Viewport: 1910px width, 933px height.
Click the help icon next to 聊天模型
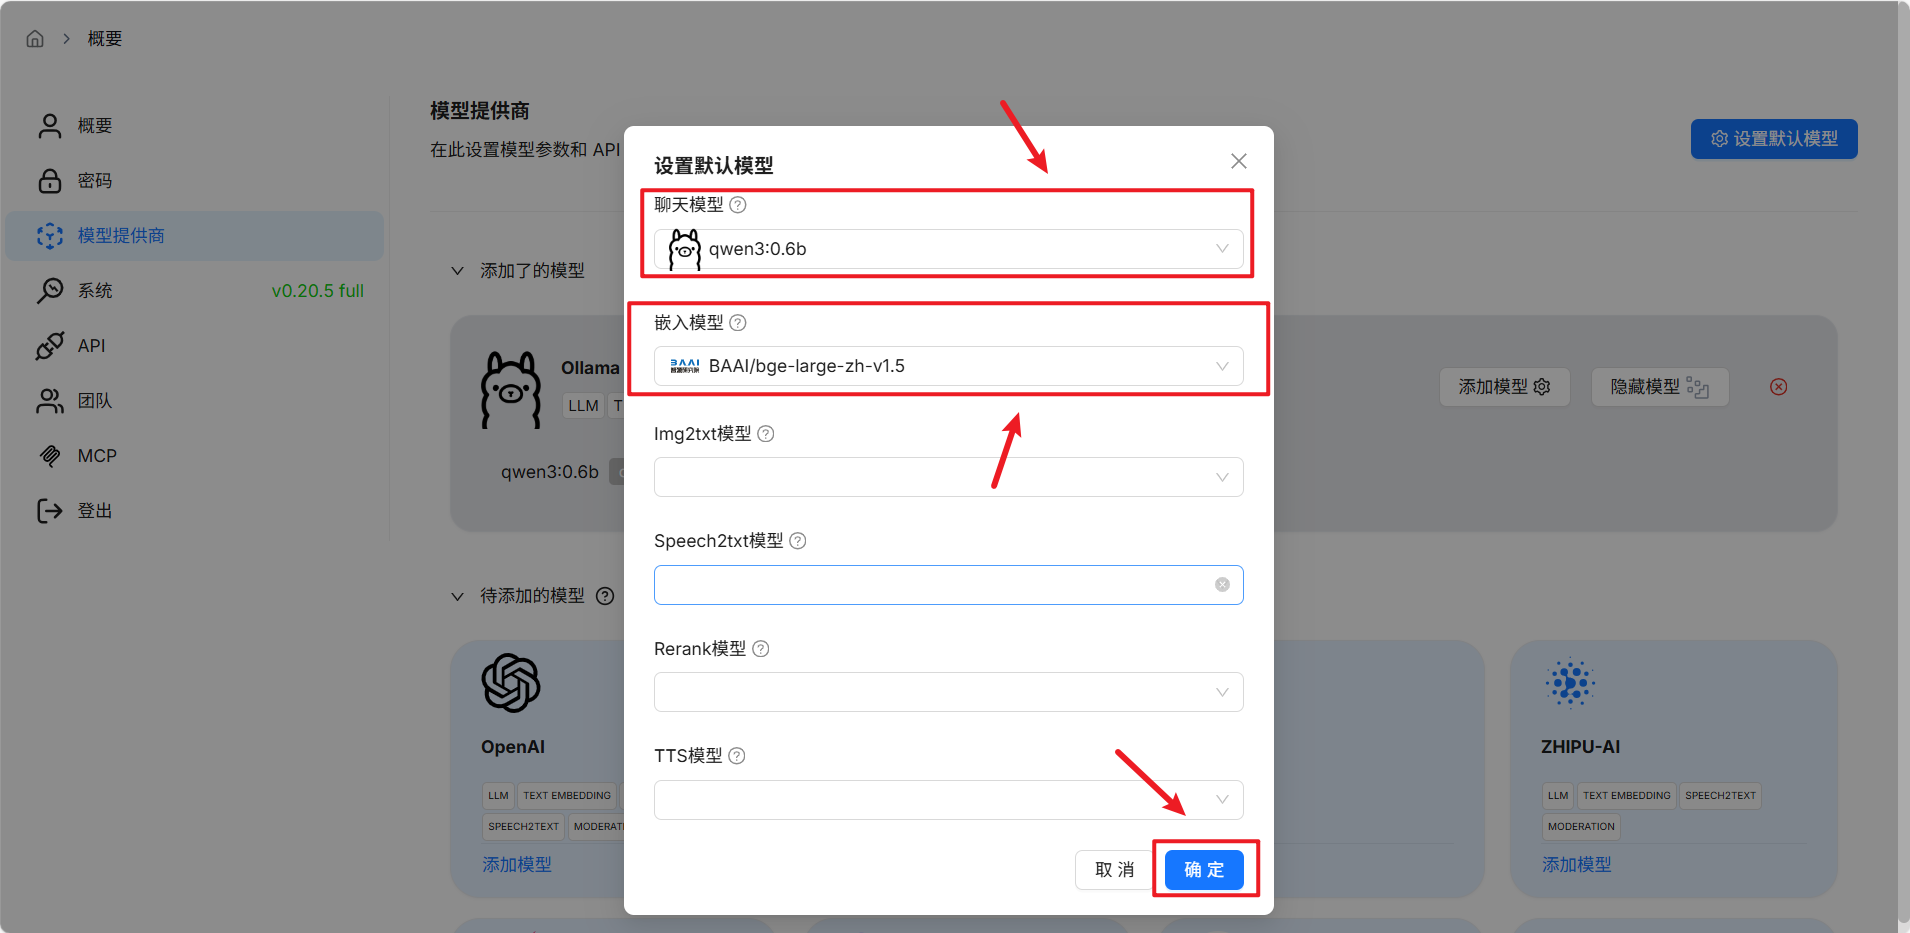738,205
